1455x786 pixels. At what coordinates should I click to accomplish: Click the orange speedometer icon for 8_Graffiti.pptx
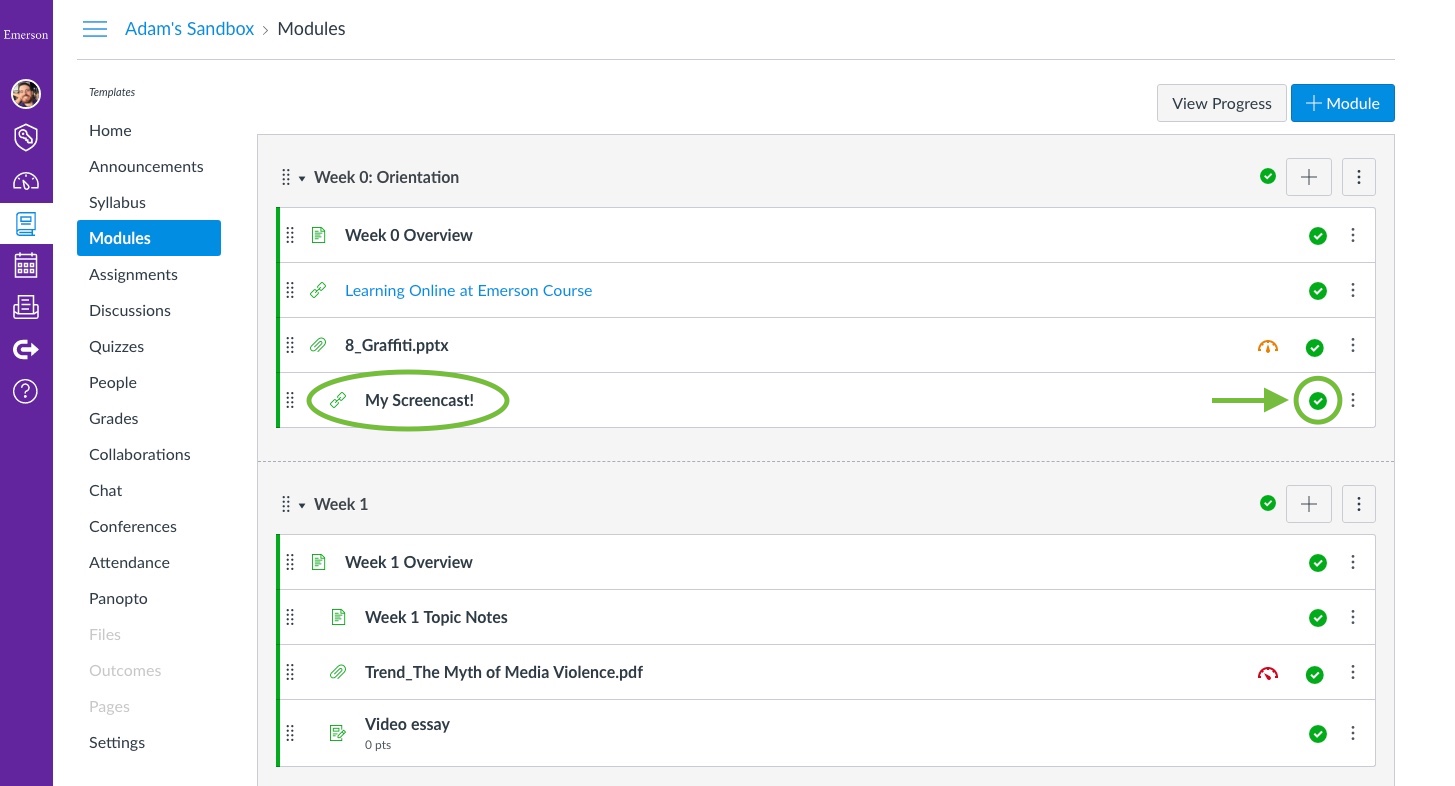(x=1268, y=347)
